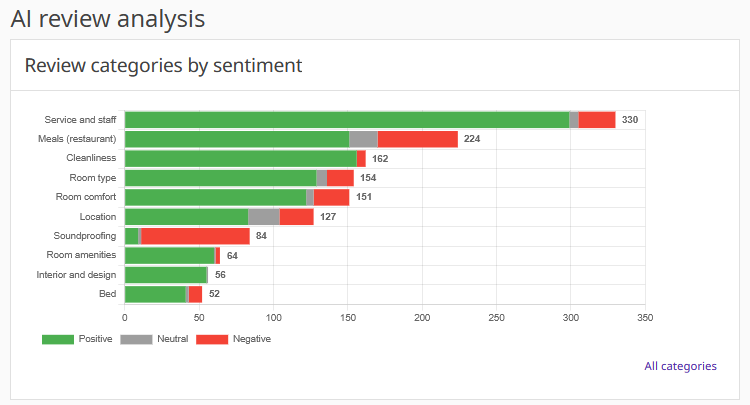Click the green Location positive segment
Screen dimensions: 750x405
186,217
